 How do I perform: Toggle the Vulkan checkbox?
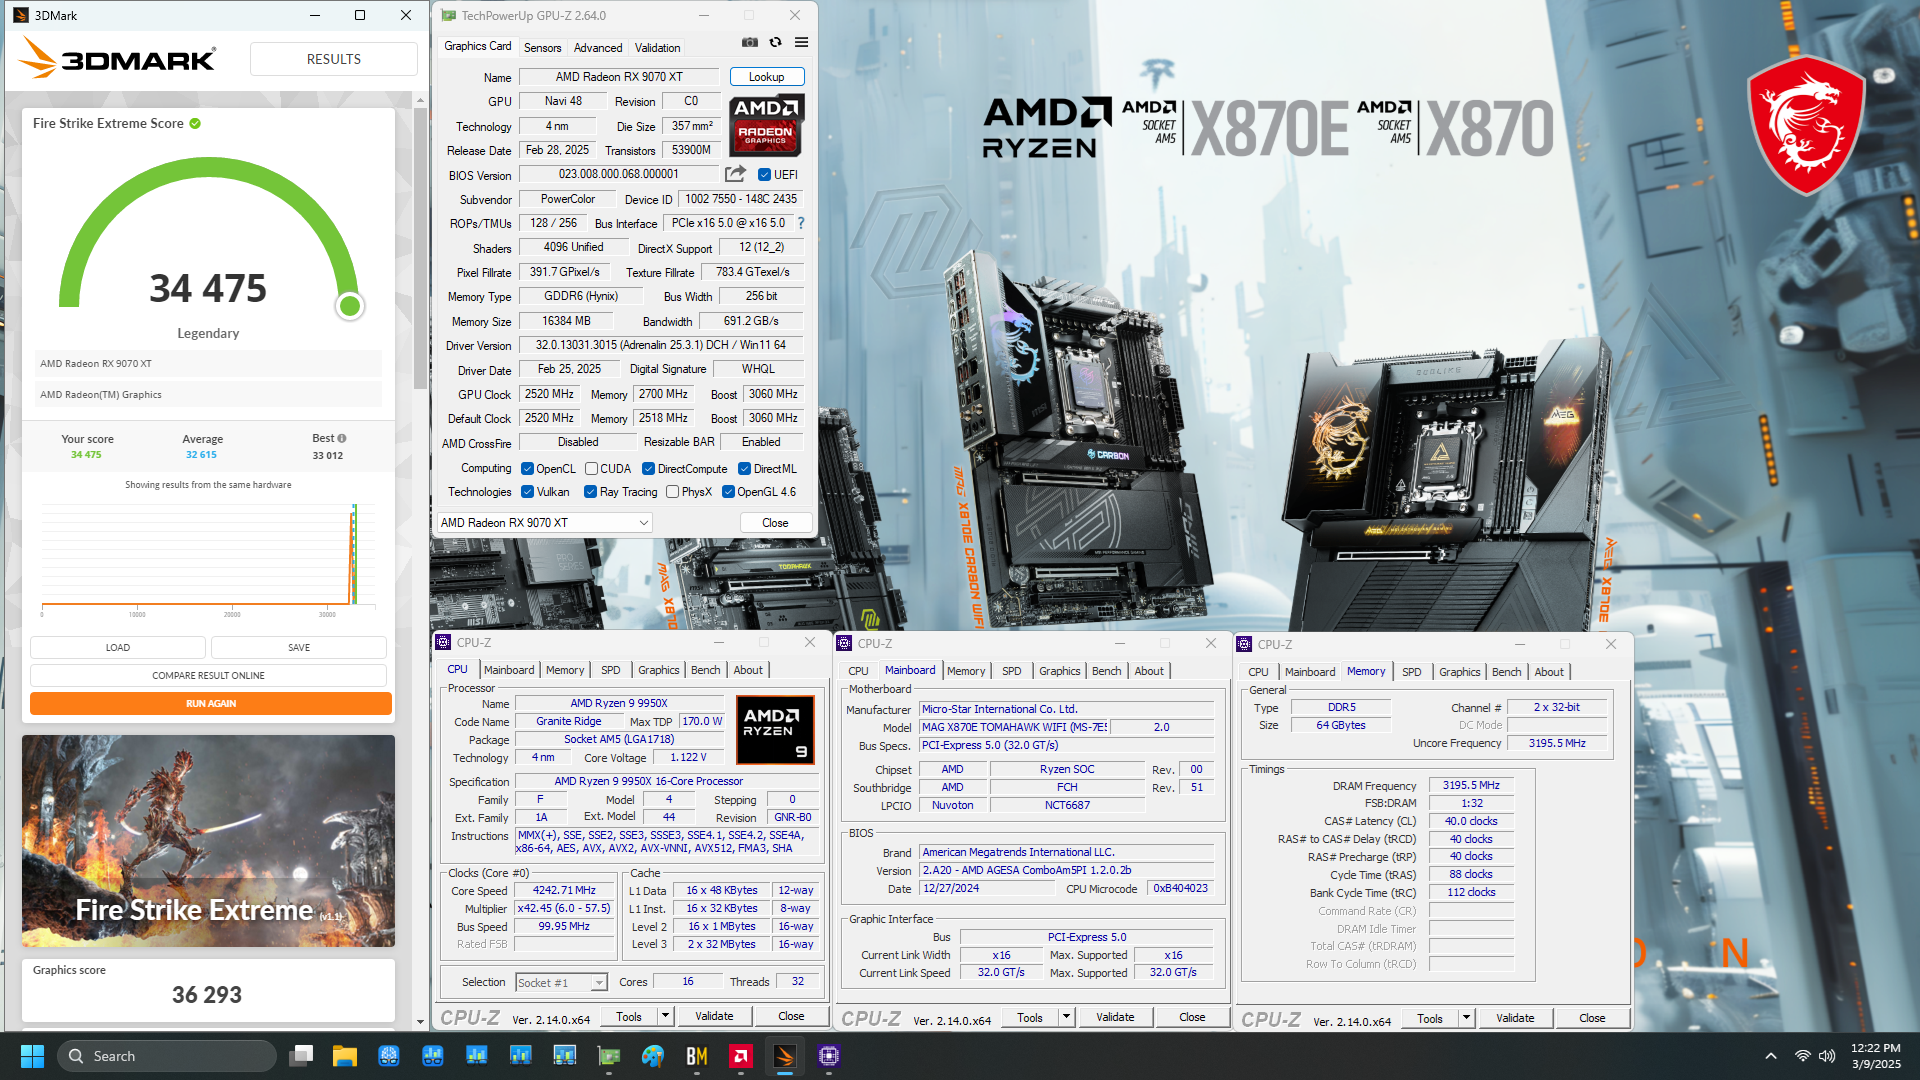click(x=527, y=491)
